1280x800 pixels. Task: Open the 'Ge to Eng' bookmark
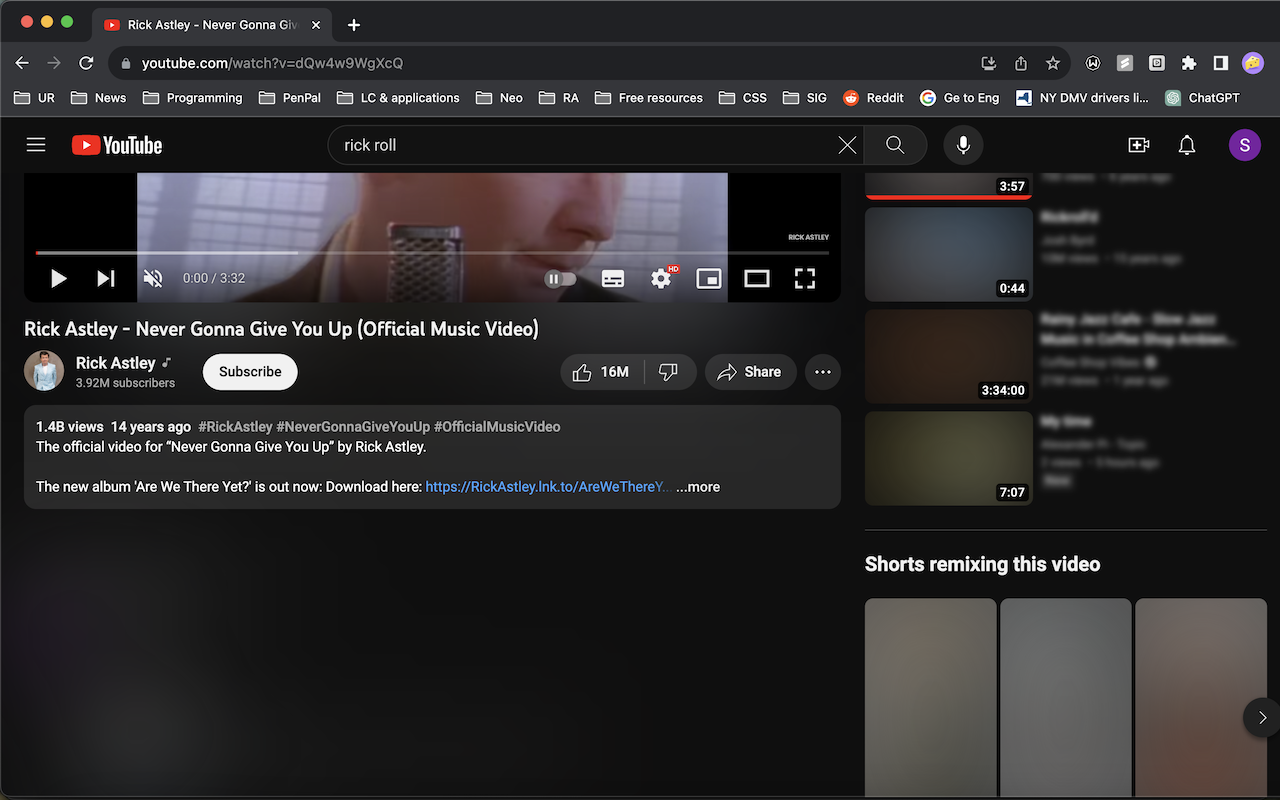tap(959, 98)
